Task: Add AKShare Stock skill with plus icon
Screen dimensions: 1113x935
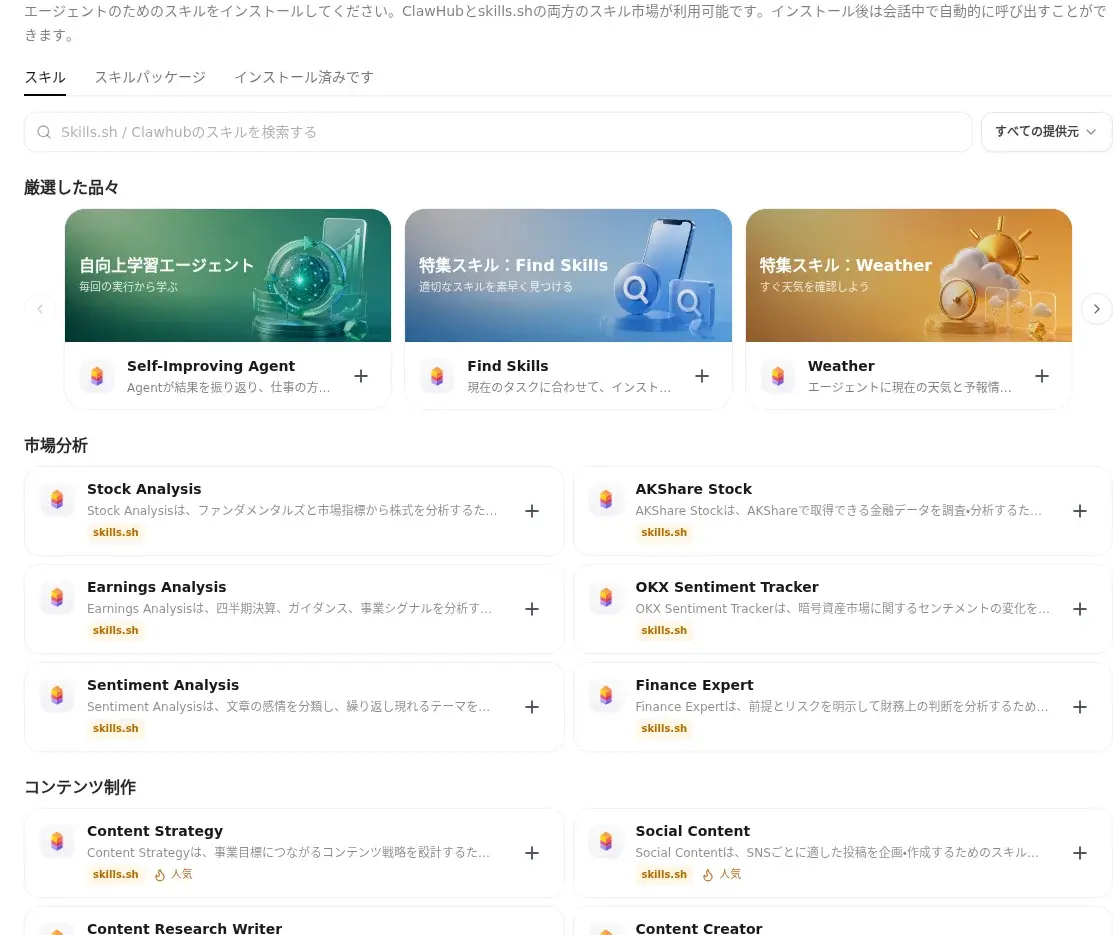Action: [1080, 511]
